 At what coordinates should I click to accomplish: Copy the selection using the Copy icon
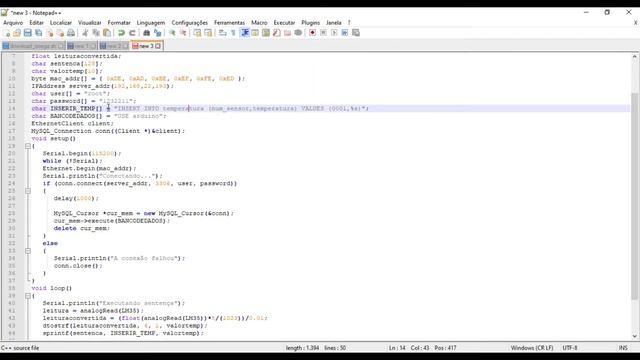coord(96,33)
